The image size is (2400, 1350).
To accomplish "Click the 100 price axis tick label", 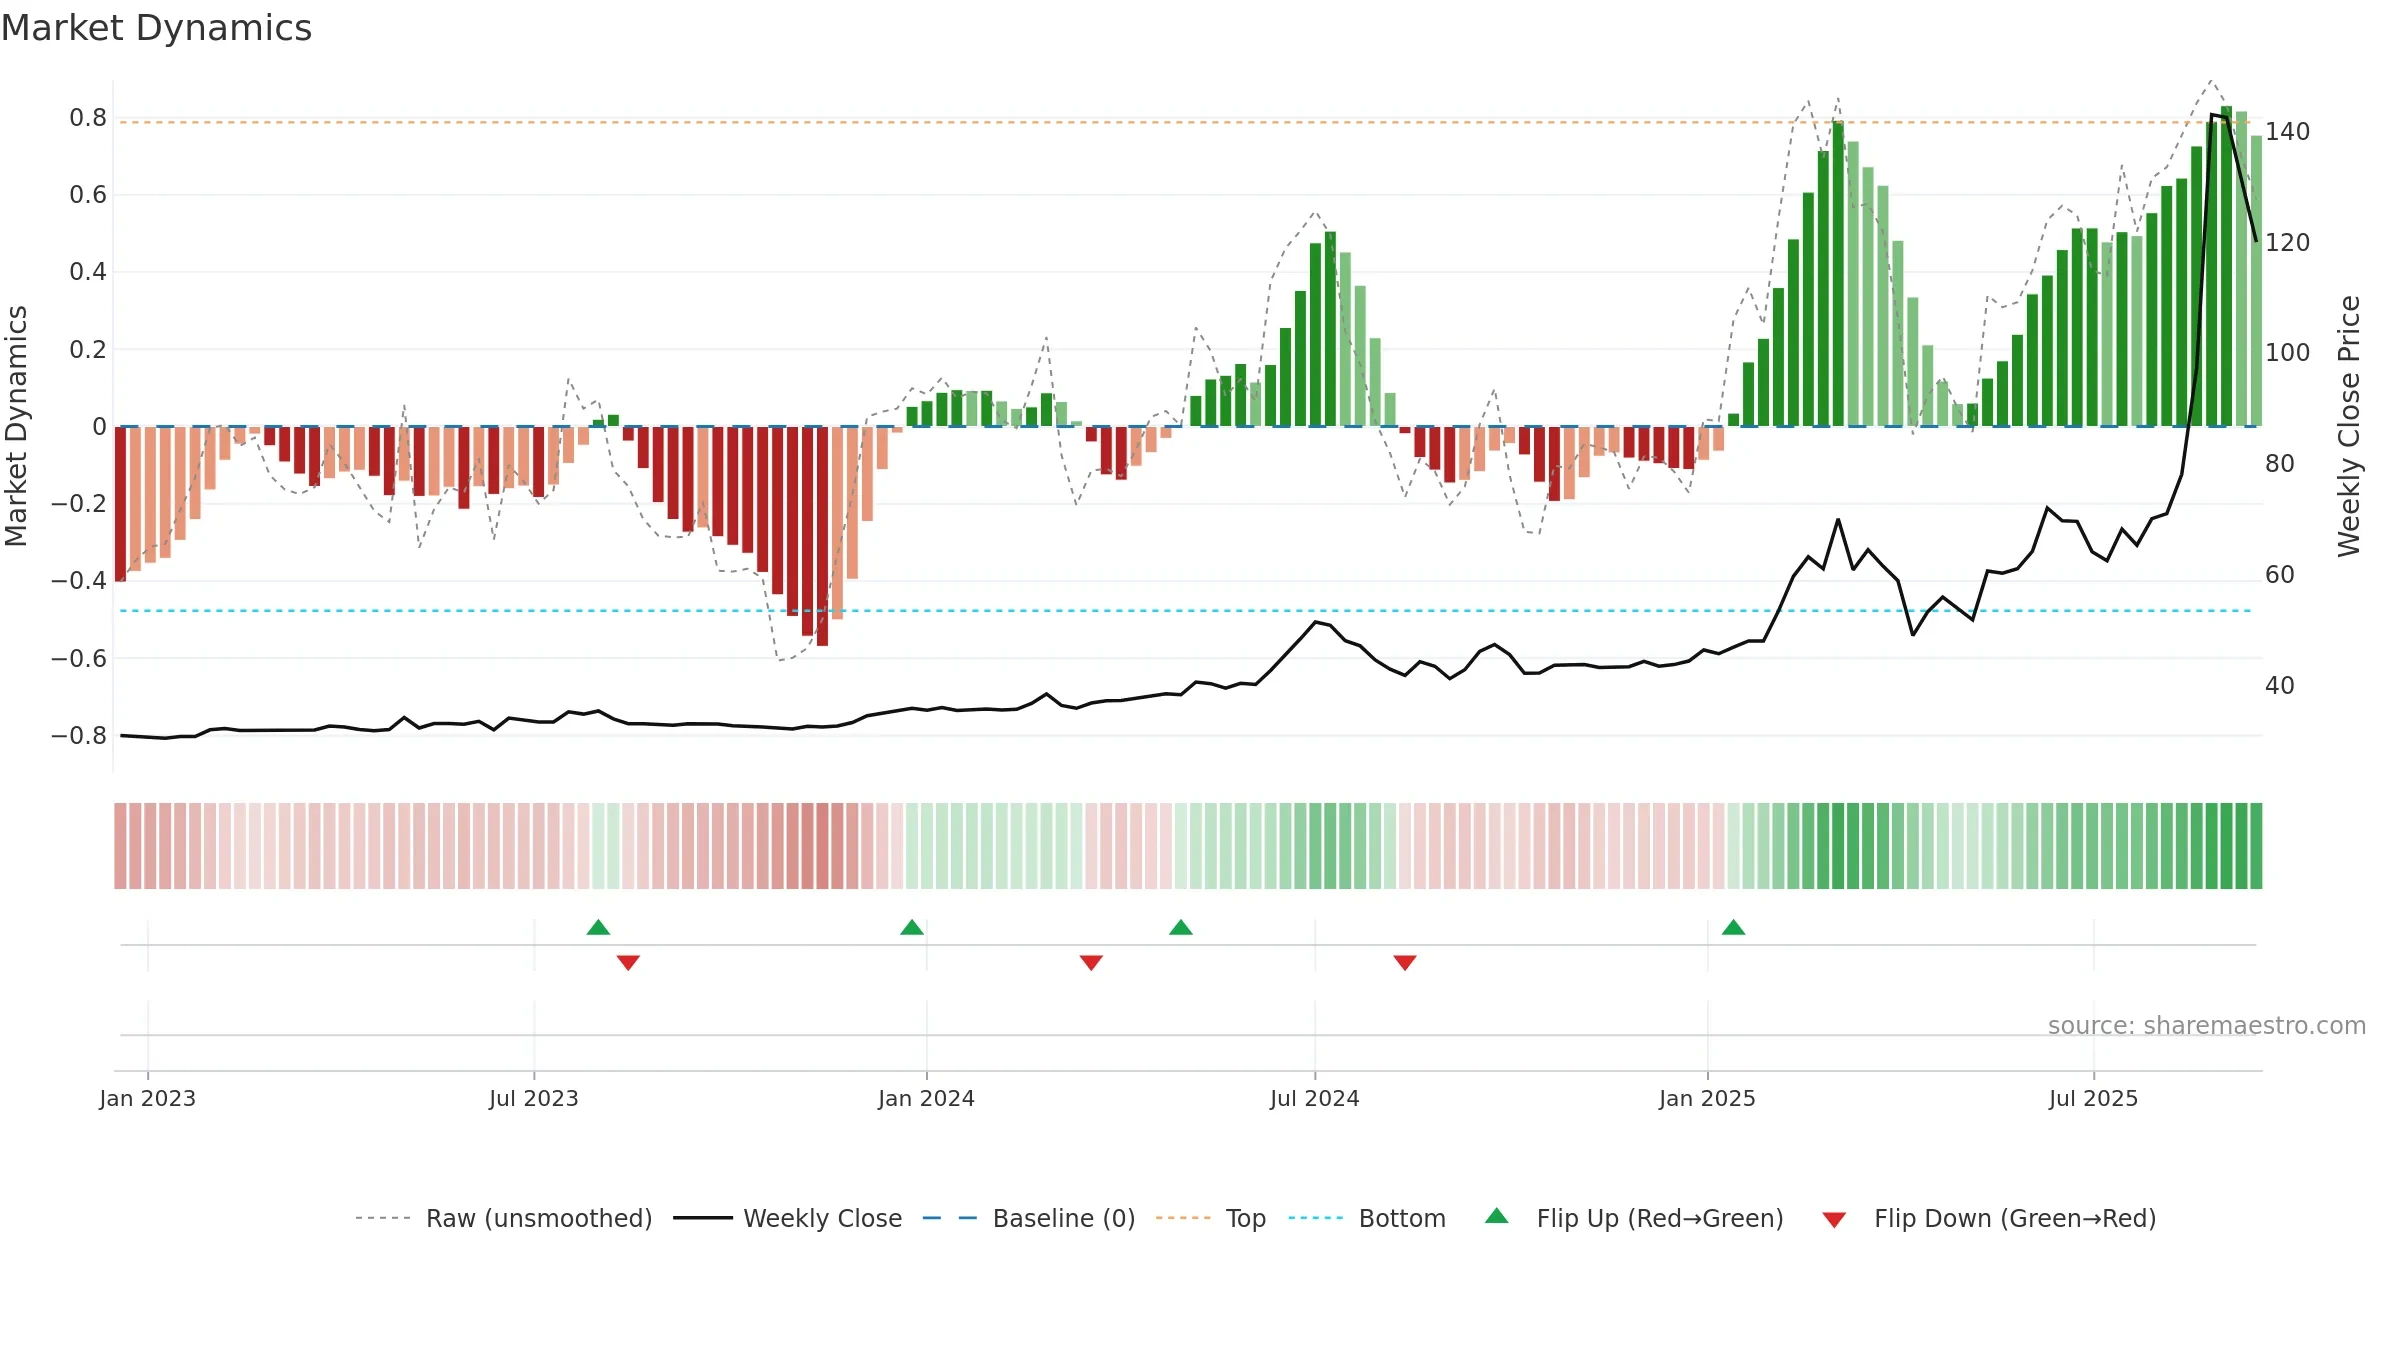I will (x=2288, y=353).
